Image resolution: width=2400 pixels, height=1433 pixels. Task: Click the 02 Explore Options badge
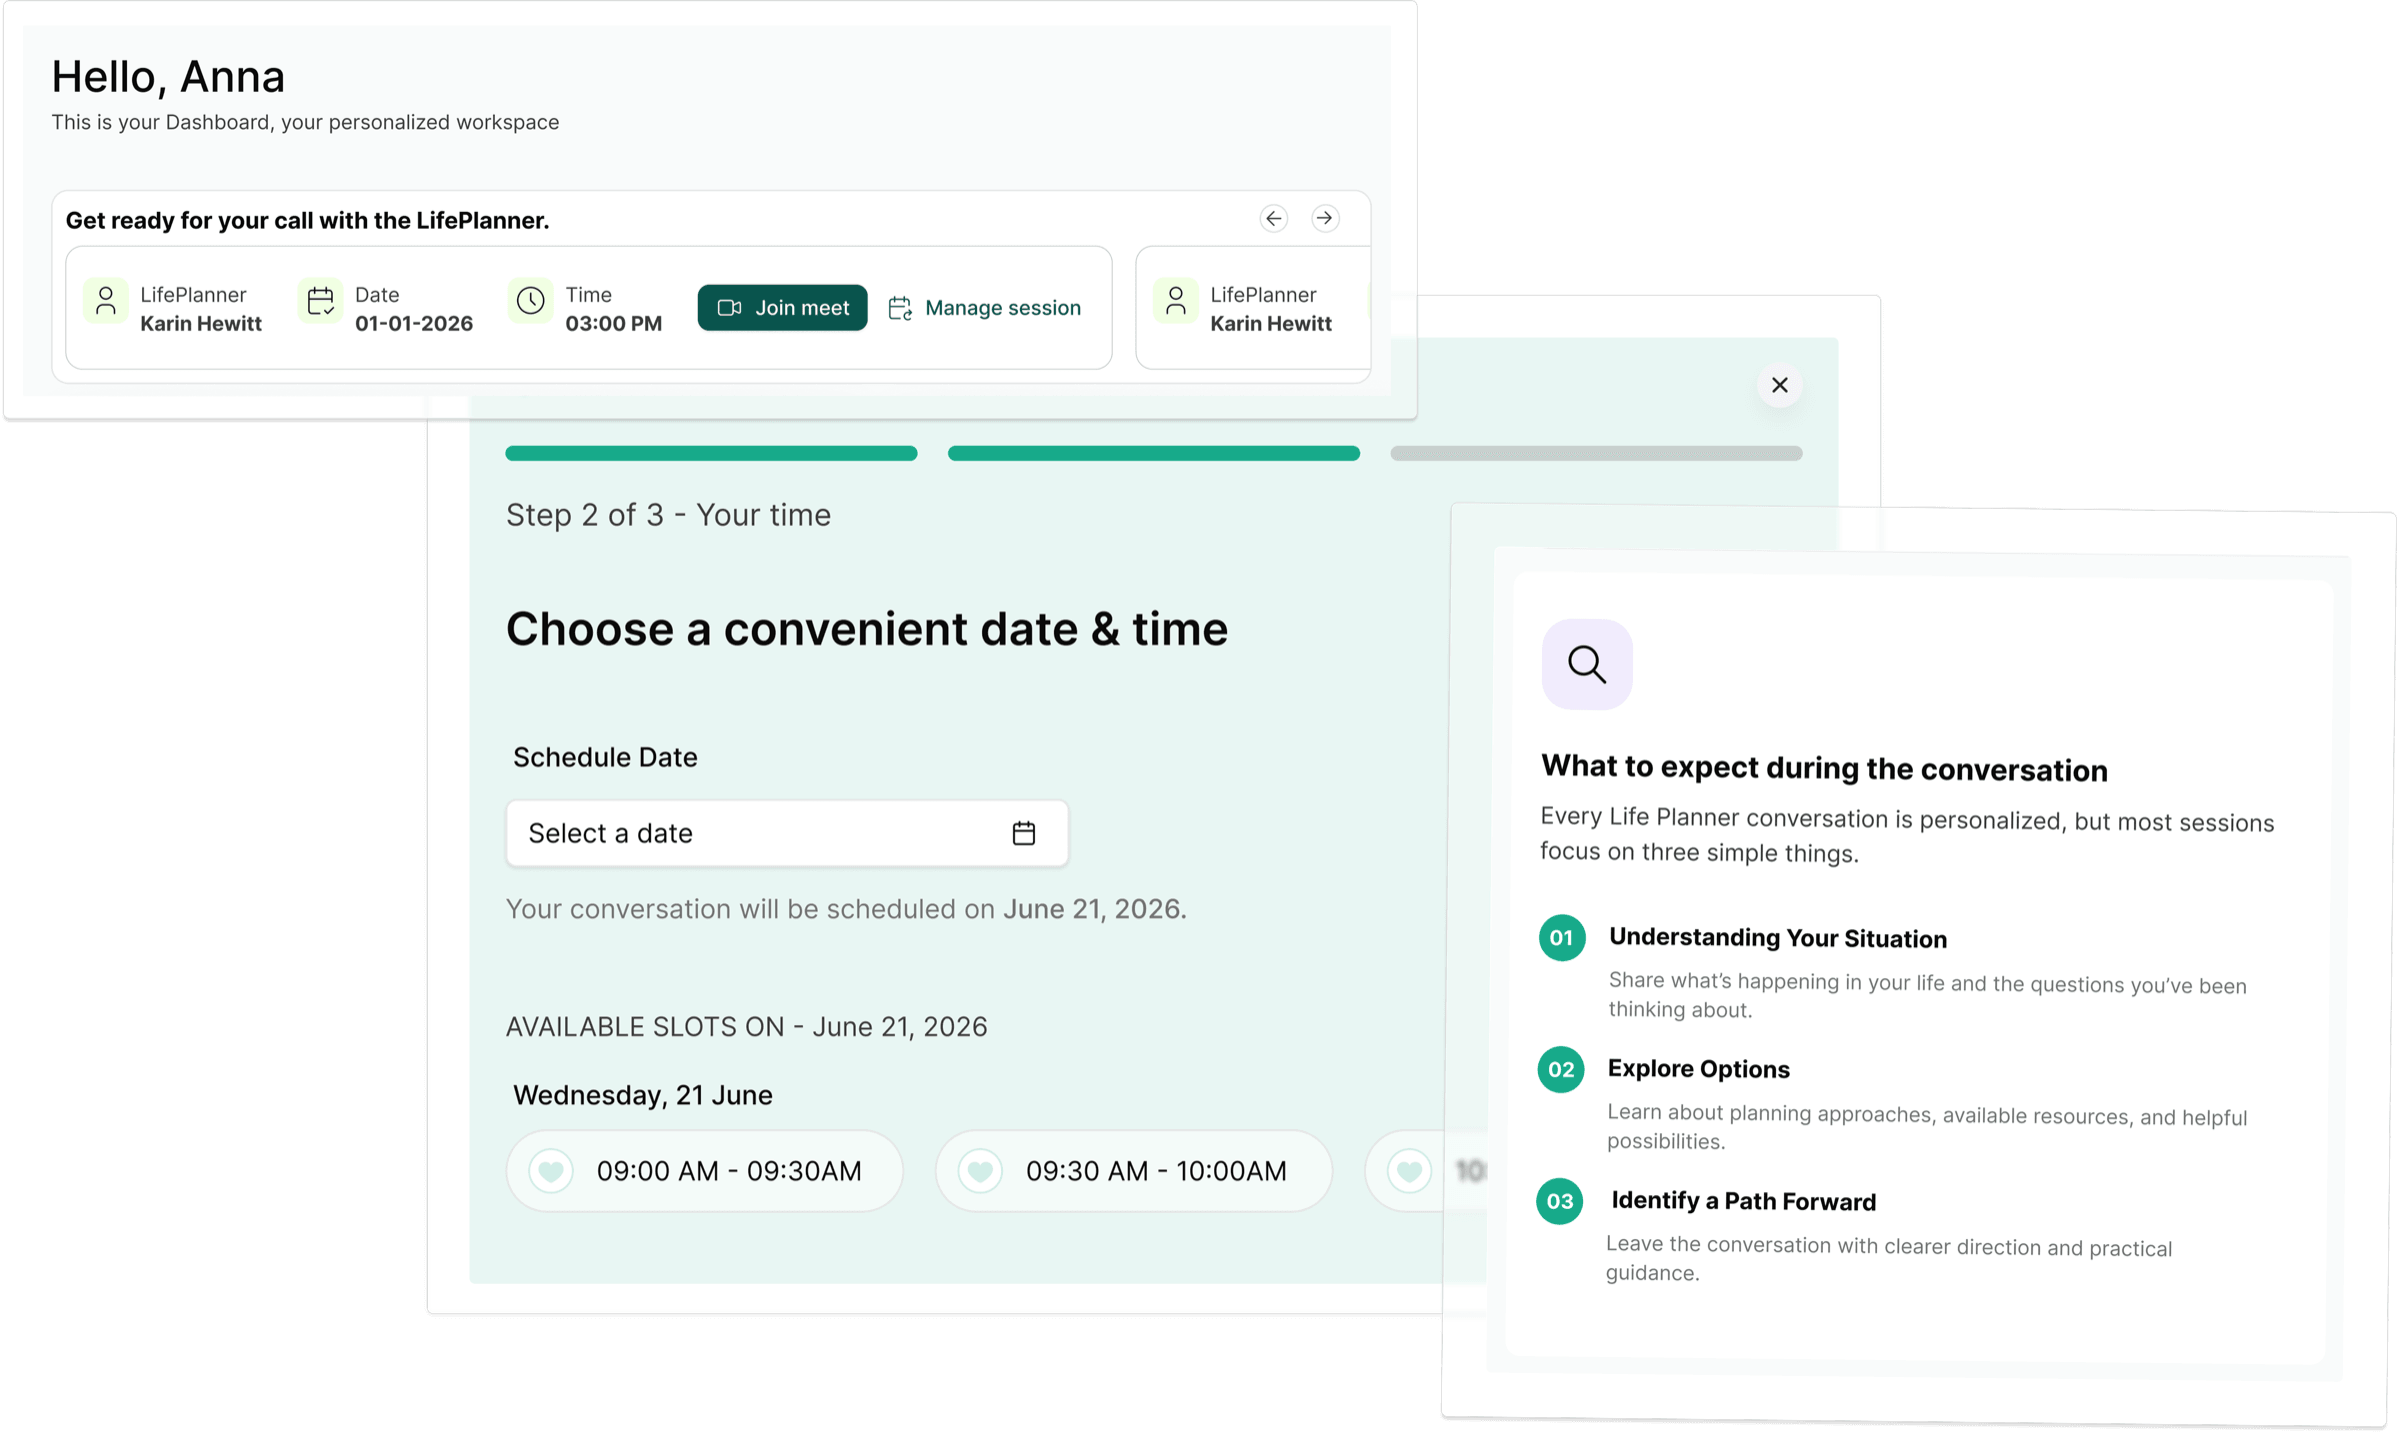tap(1560, 1069)
